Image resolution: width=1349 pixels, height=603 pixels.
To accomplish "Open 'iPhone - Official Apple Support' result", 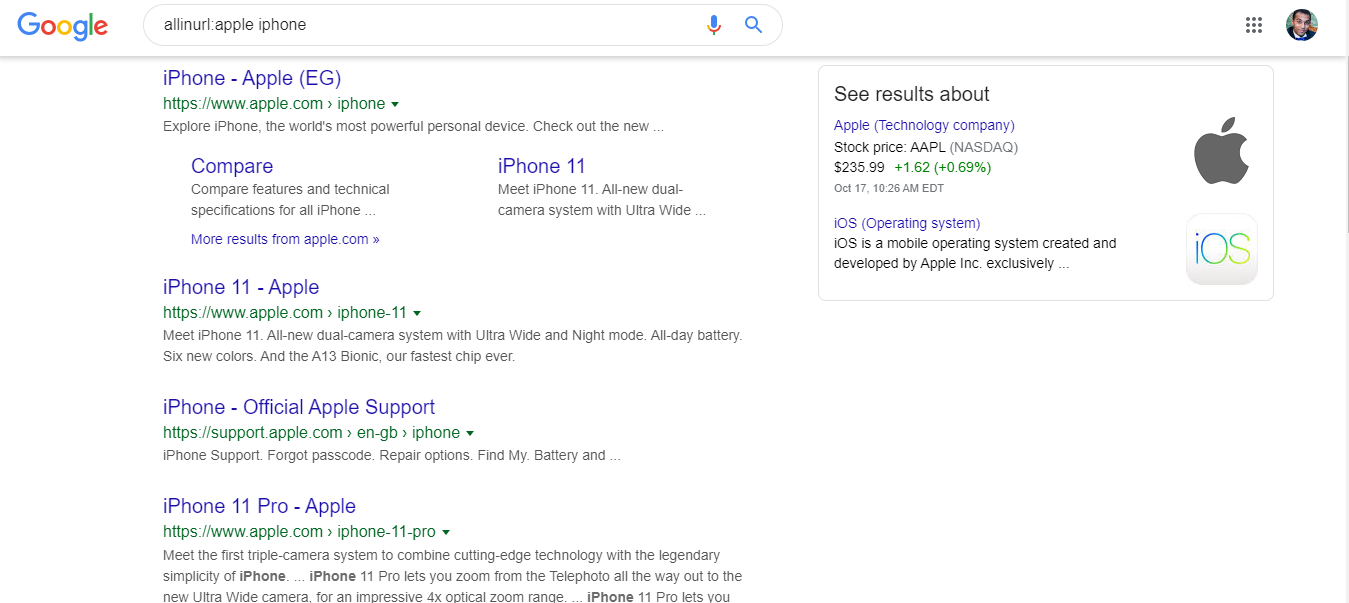I will point(299,407).
